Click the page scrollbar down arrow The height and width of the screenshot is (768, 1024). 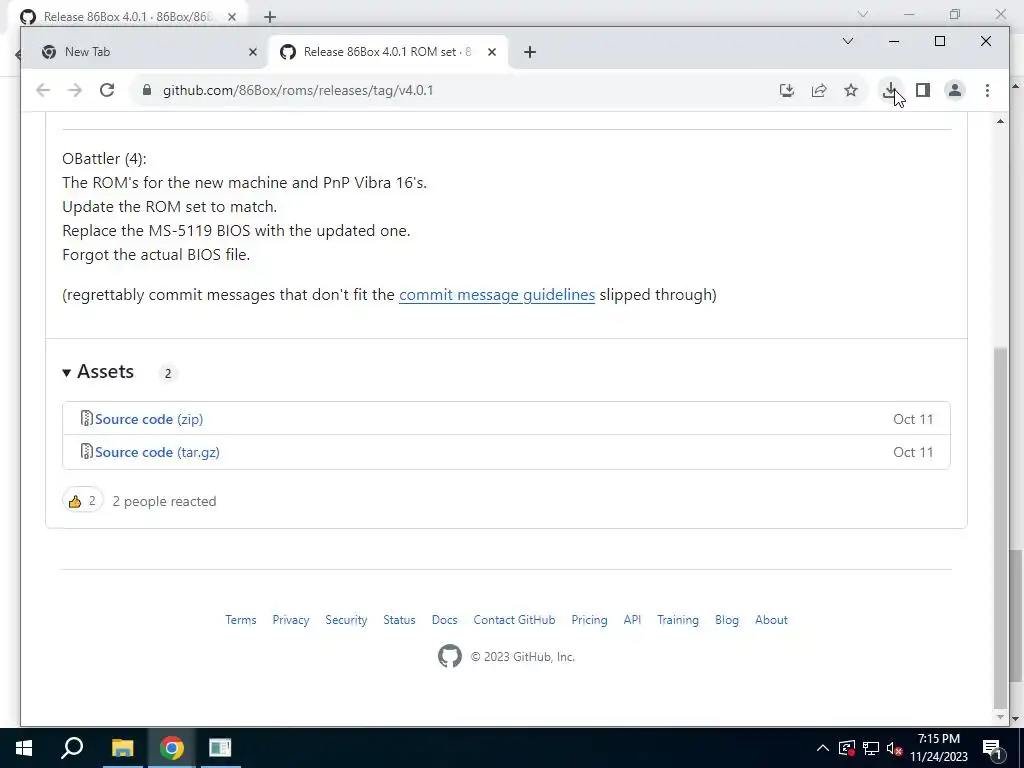click(x=1000, y=717)
